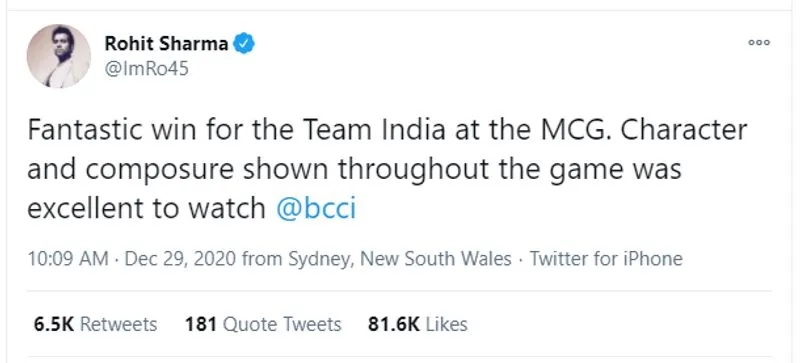Open the Rohit Sharma display name link

(166, 44)
